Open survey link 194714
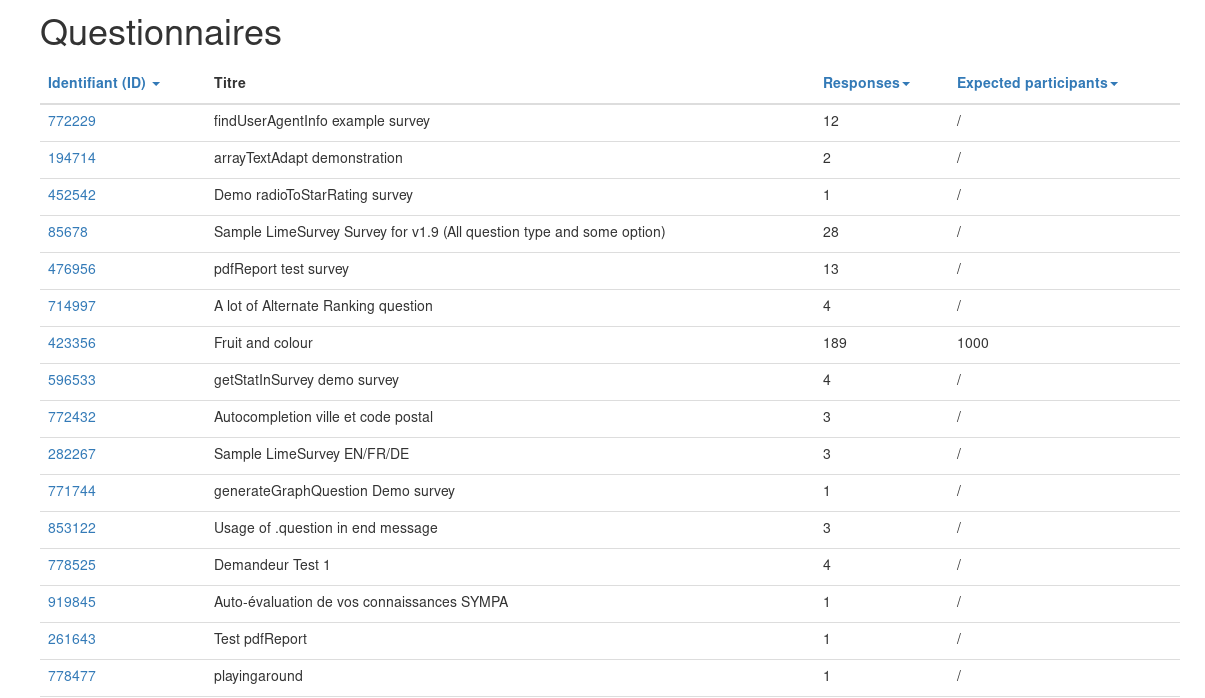The image size is (1205, 698). [72, 158]
